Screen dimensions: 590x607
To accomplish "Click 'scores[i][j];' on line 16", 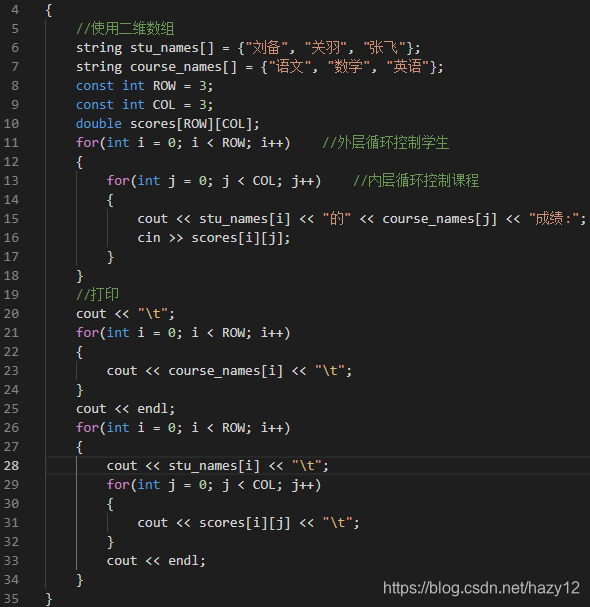I will [x=241, y=238].
